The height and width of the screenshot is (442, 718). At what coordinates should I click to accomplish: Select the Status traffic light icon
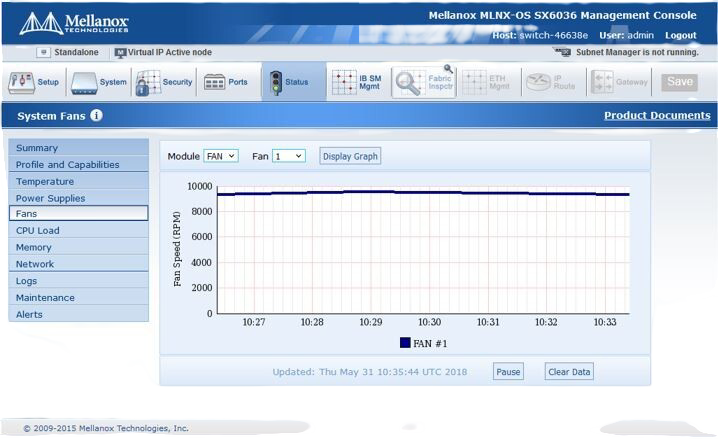tap(275, 83)
